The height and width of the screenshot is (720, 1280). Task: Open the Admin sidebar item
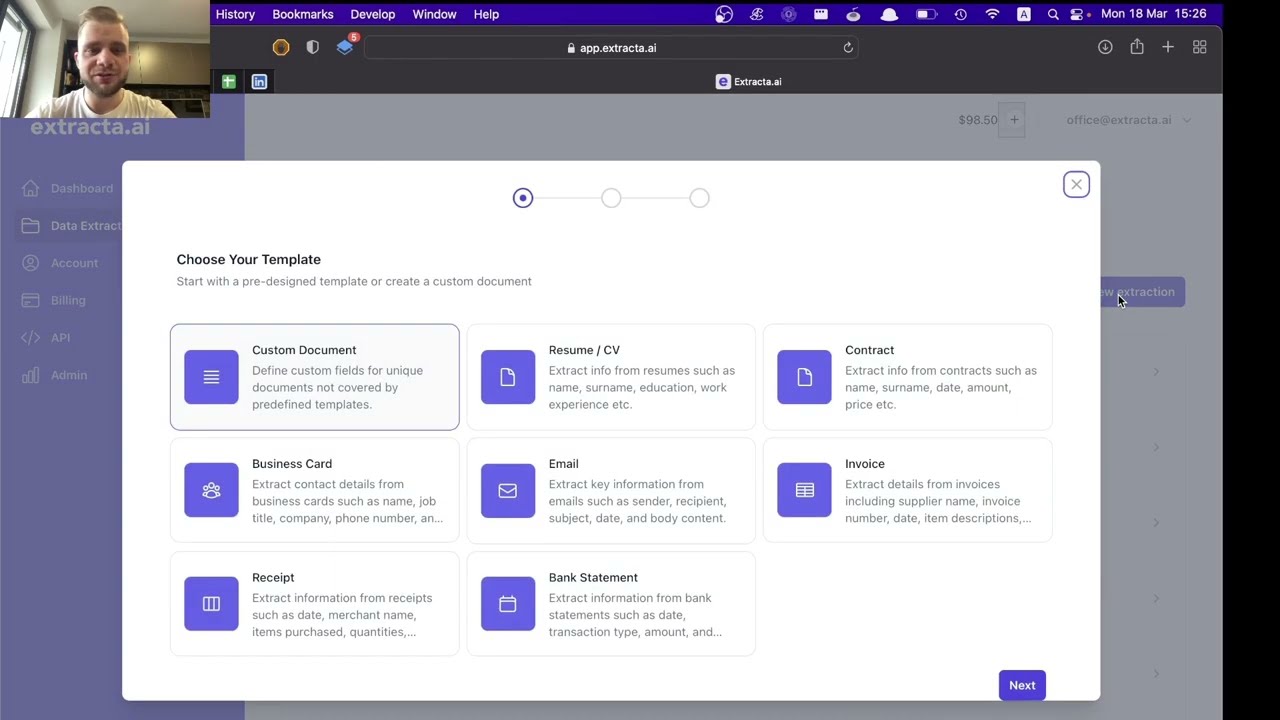tap(69, 375)
